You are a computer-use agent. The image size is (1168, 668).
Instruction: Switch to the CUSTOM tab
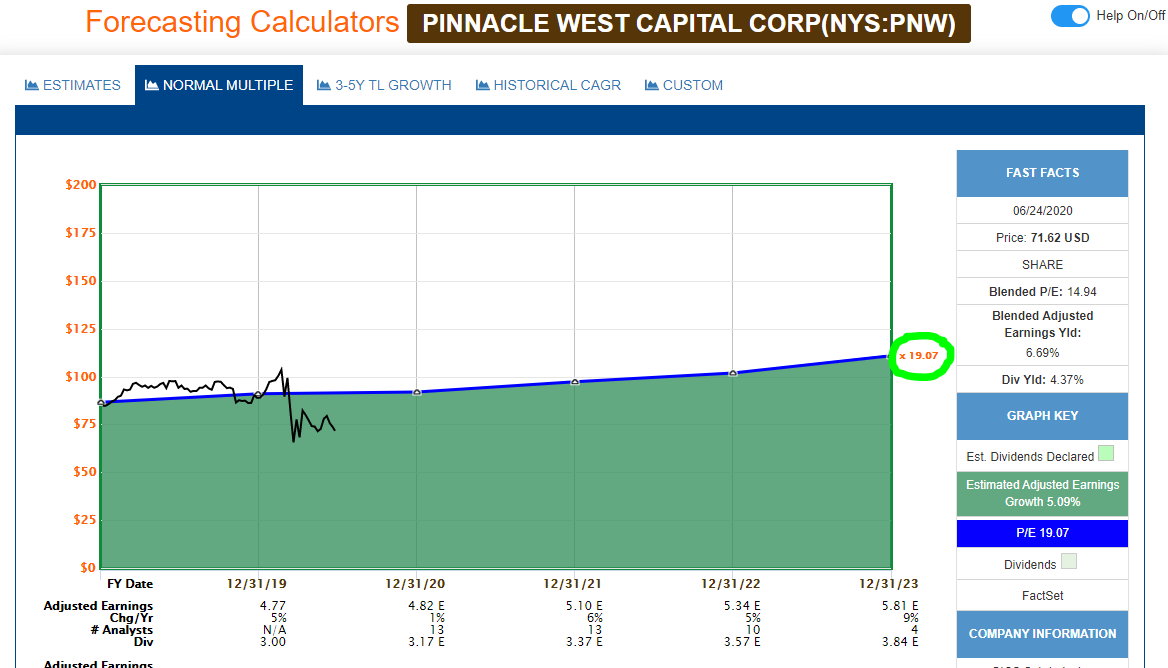(684, 85)
